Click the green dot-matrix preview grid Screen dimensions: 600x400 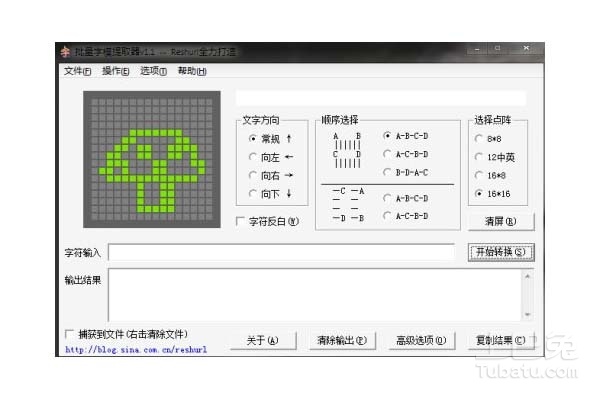pyautogui.click(x=152, y=159)
